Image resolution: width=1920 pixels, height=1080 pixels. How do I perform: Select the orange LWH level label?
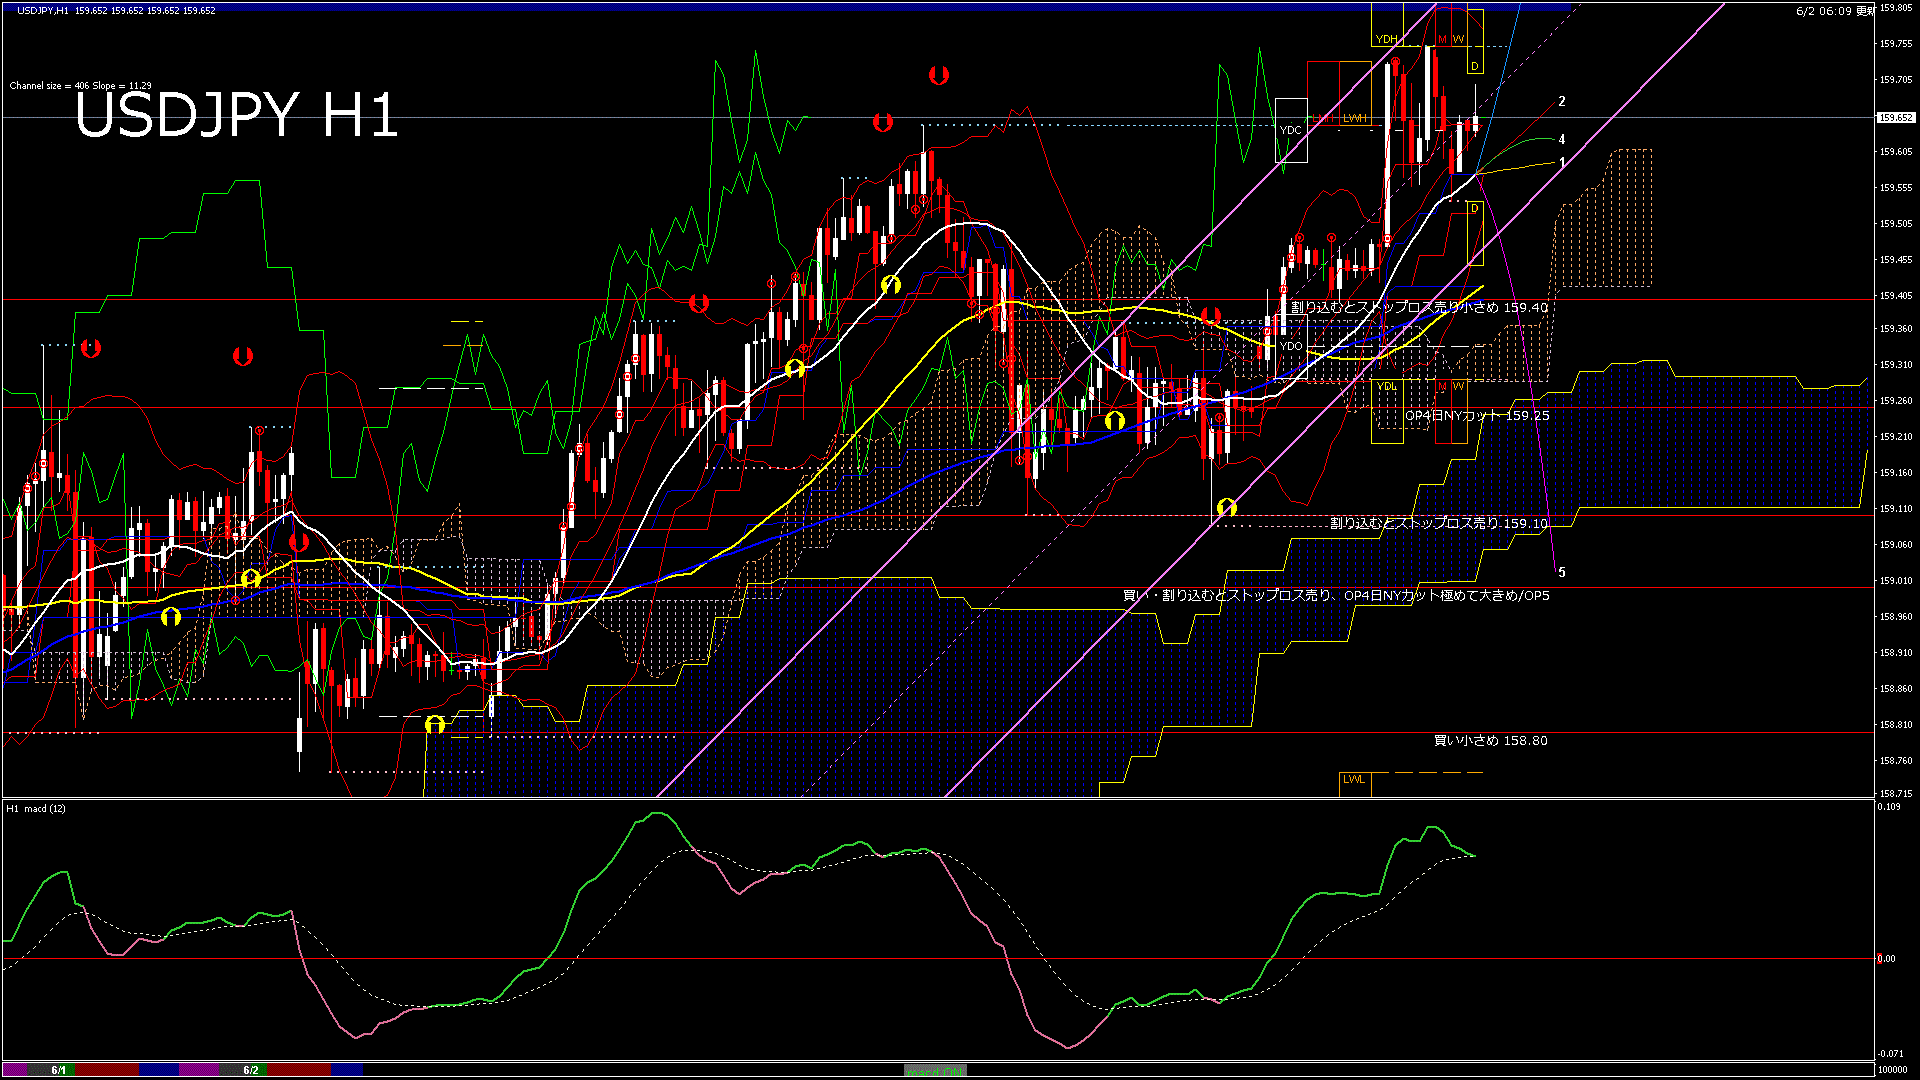[x=1354, y=118]
